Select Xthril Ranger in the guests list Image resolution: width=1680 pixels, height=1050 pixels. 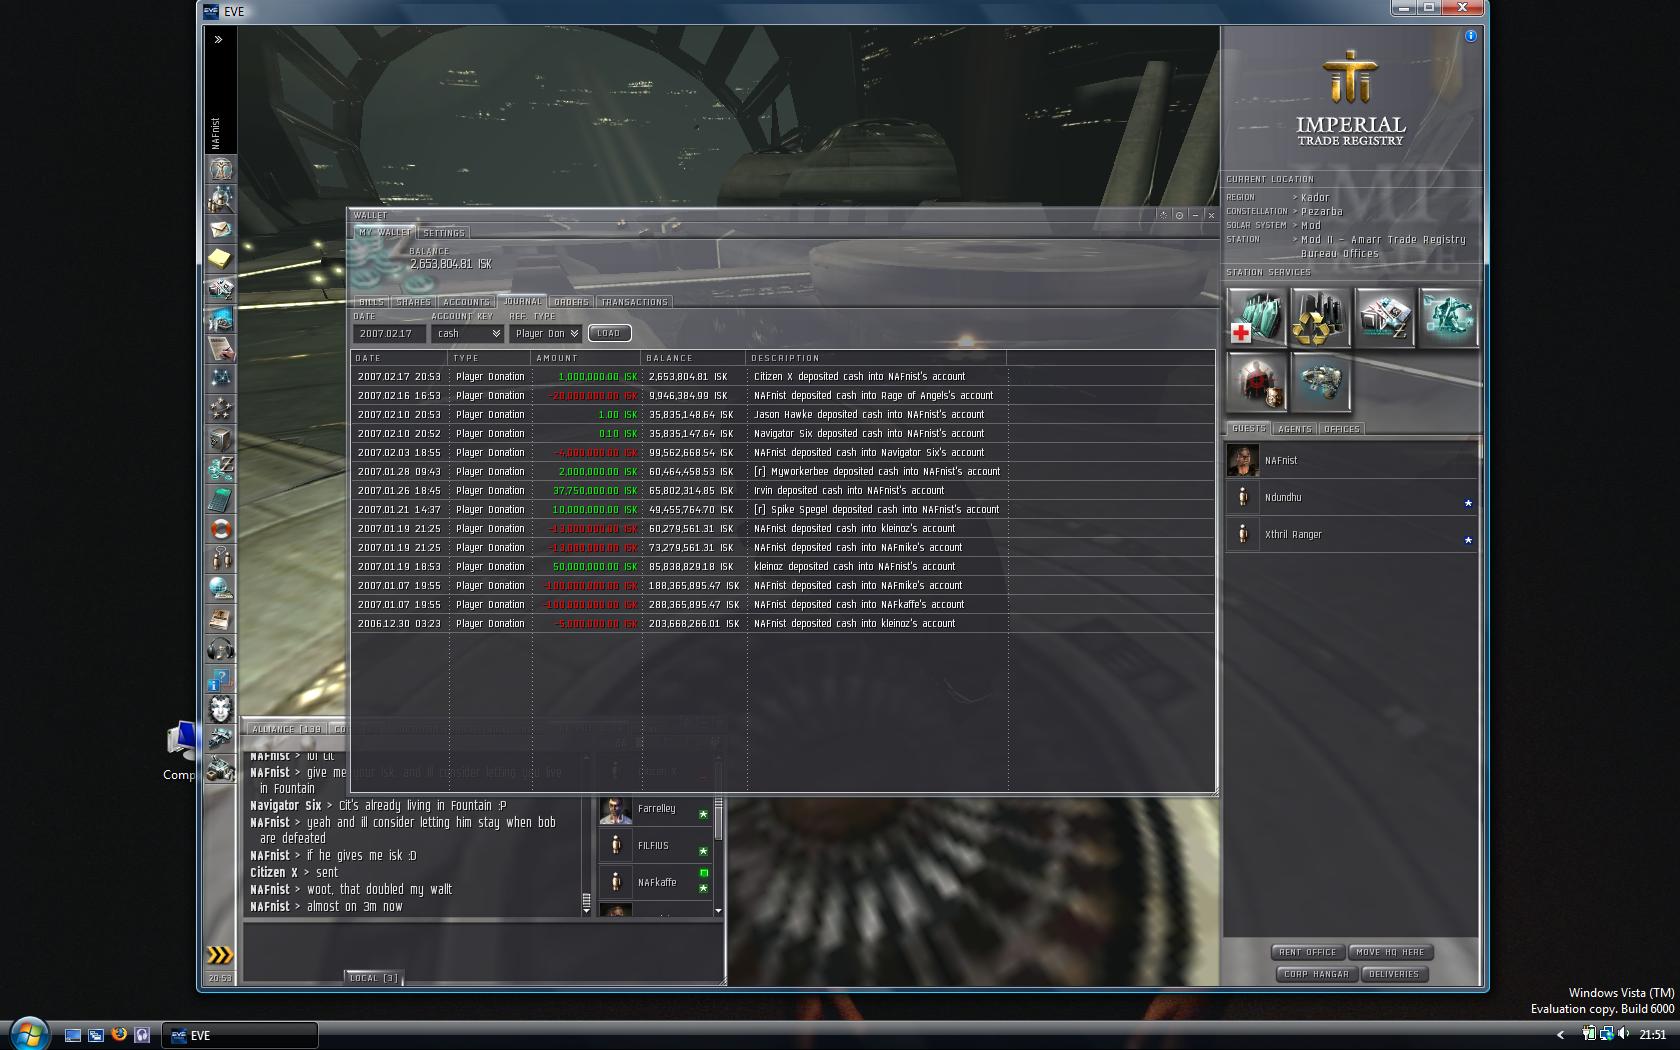click(1350, 534)
